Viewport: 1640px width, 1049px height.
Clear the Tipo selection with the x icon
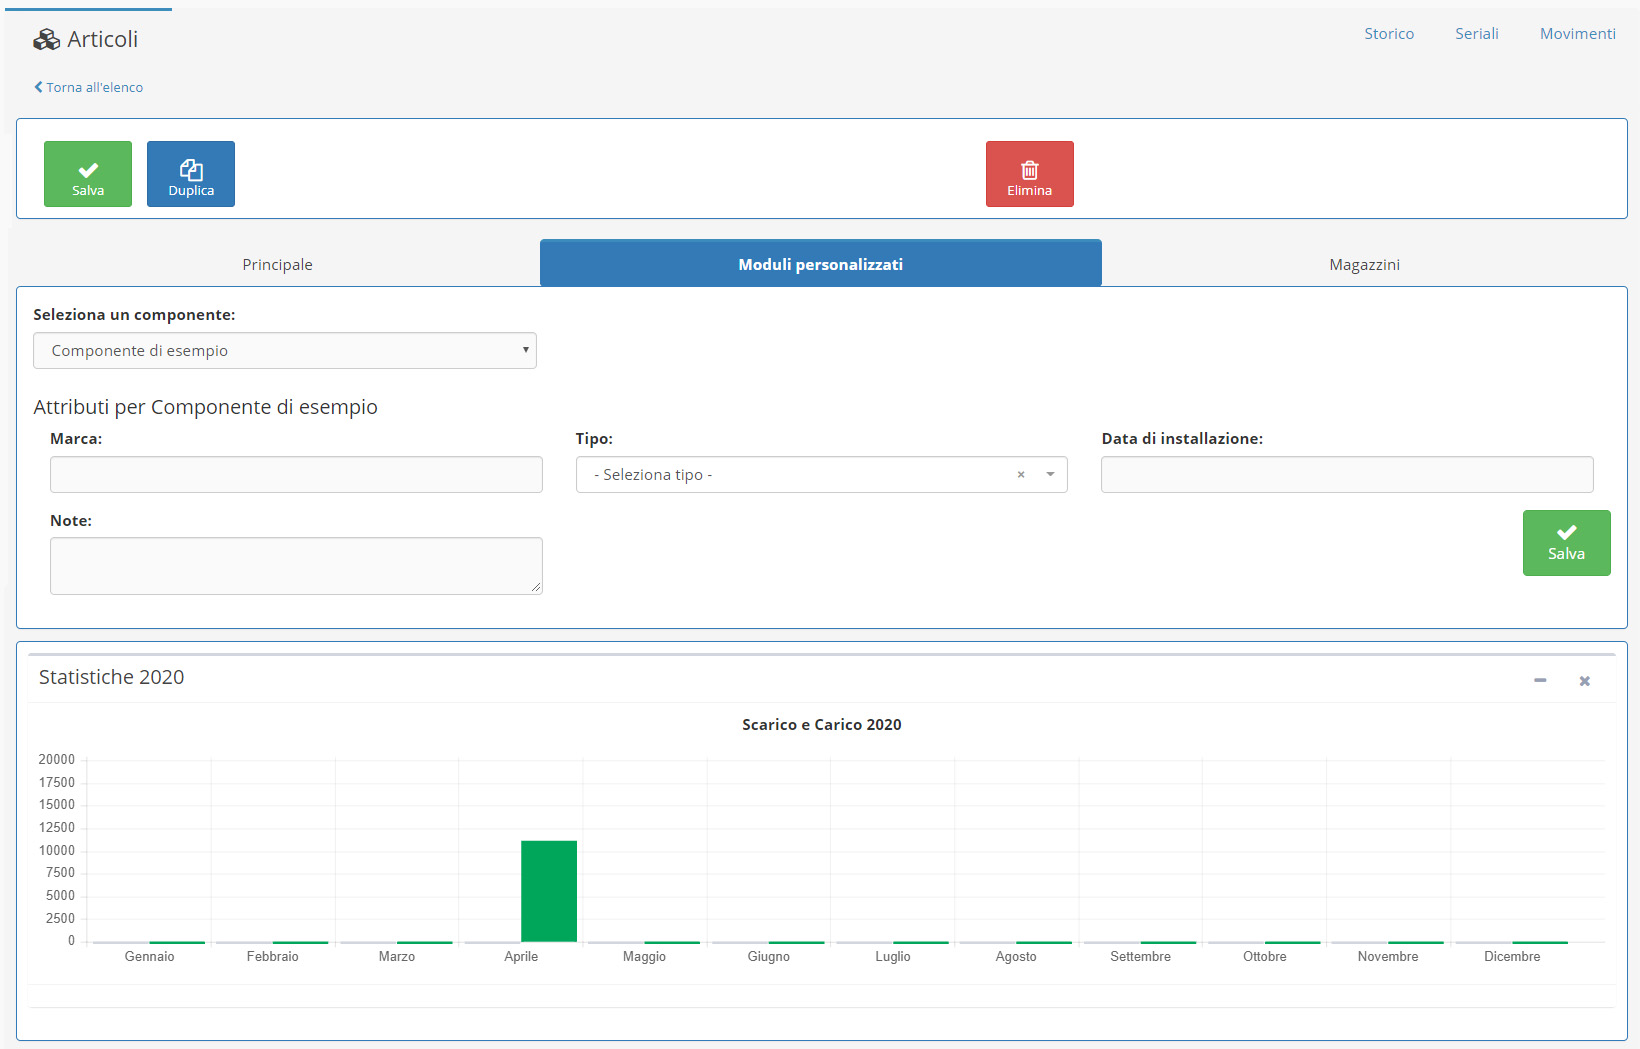[x=1021, y=475]
